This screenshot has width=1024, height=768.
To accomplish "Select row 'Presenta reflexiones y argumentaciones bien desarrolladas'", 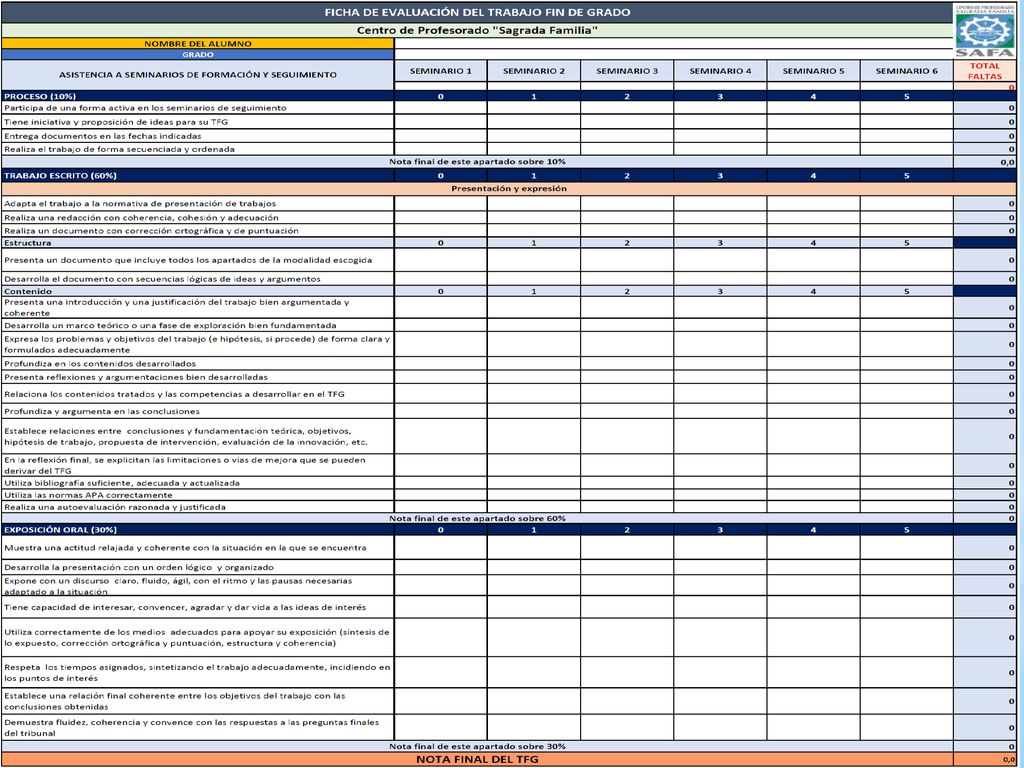I will point(509,377).
